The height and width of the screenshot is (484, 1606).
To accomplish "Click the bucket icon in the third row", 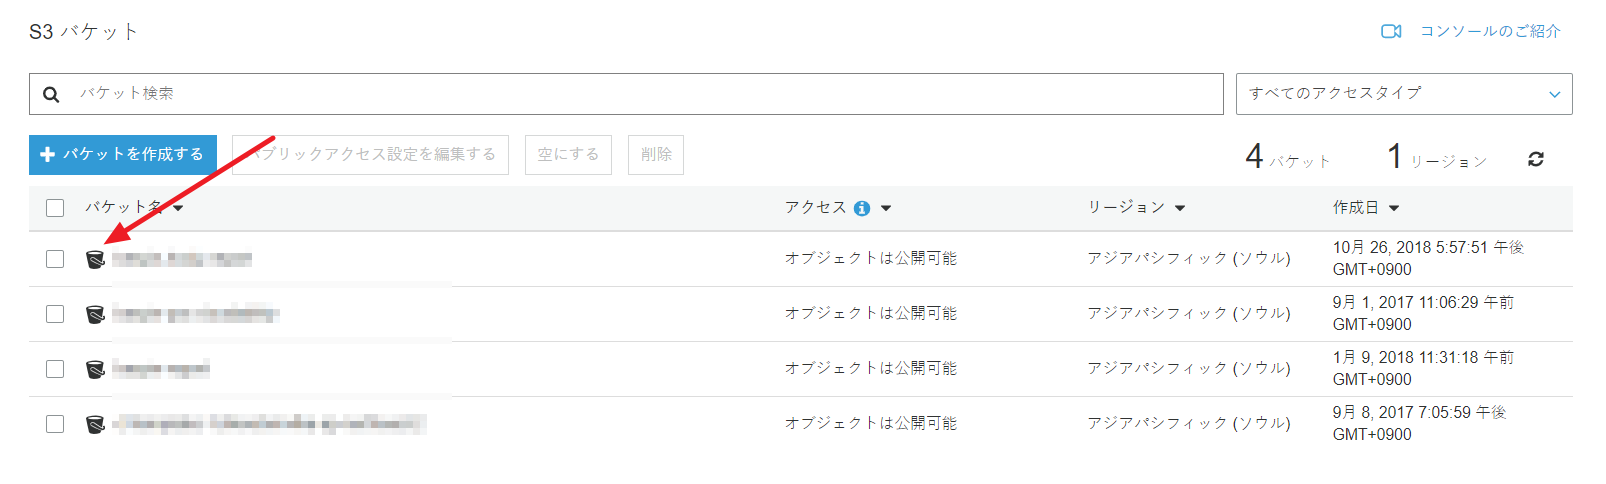I will pos(95,369).
